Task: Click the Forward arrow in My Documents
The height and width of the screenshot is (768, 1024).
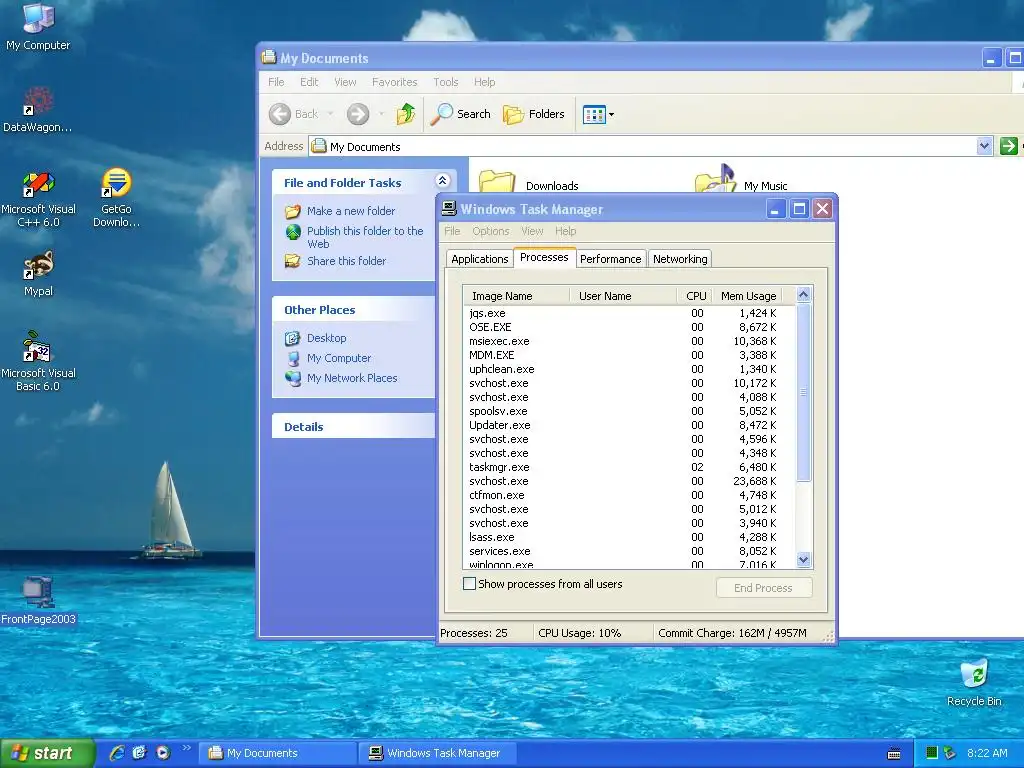Action: tap(357, 114)
